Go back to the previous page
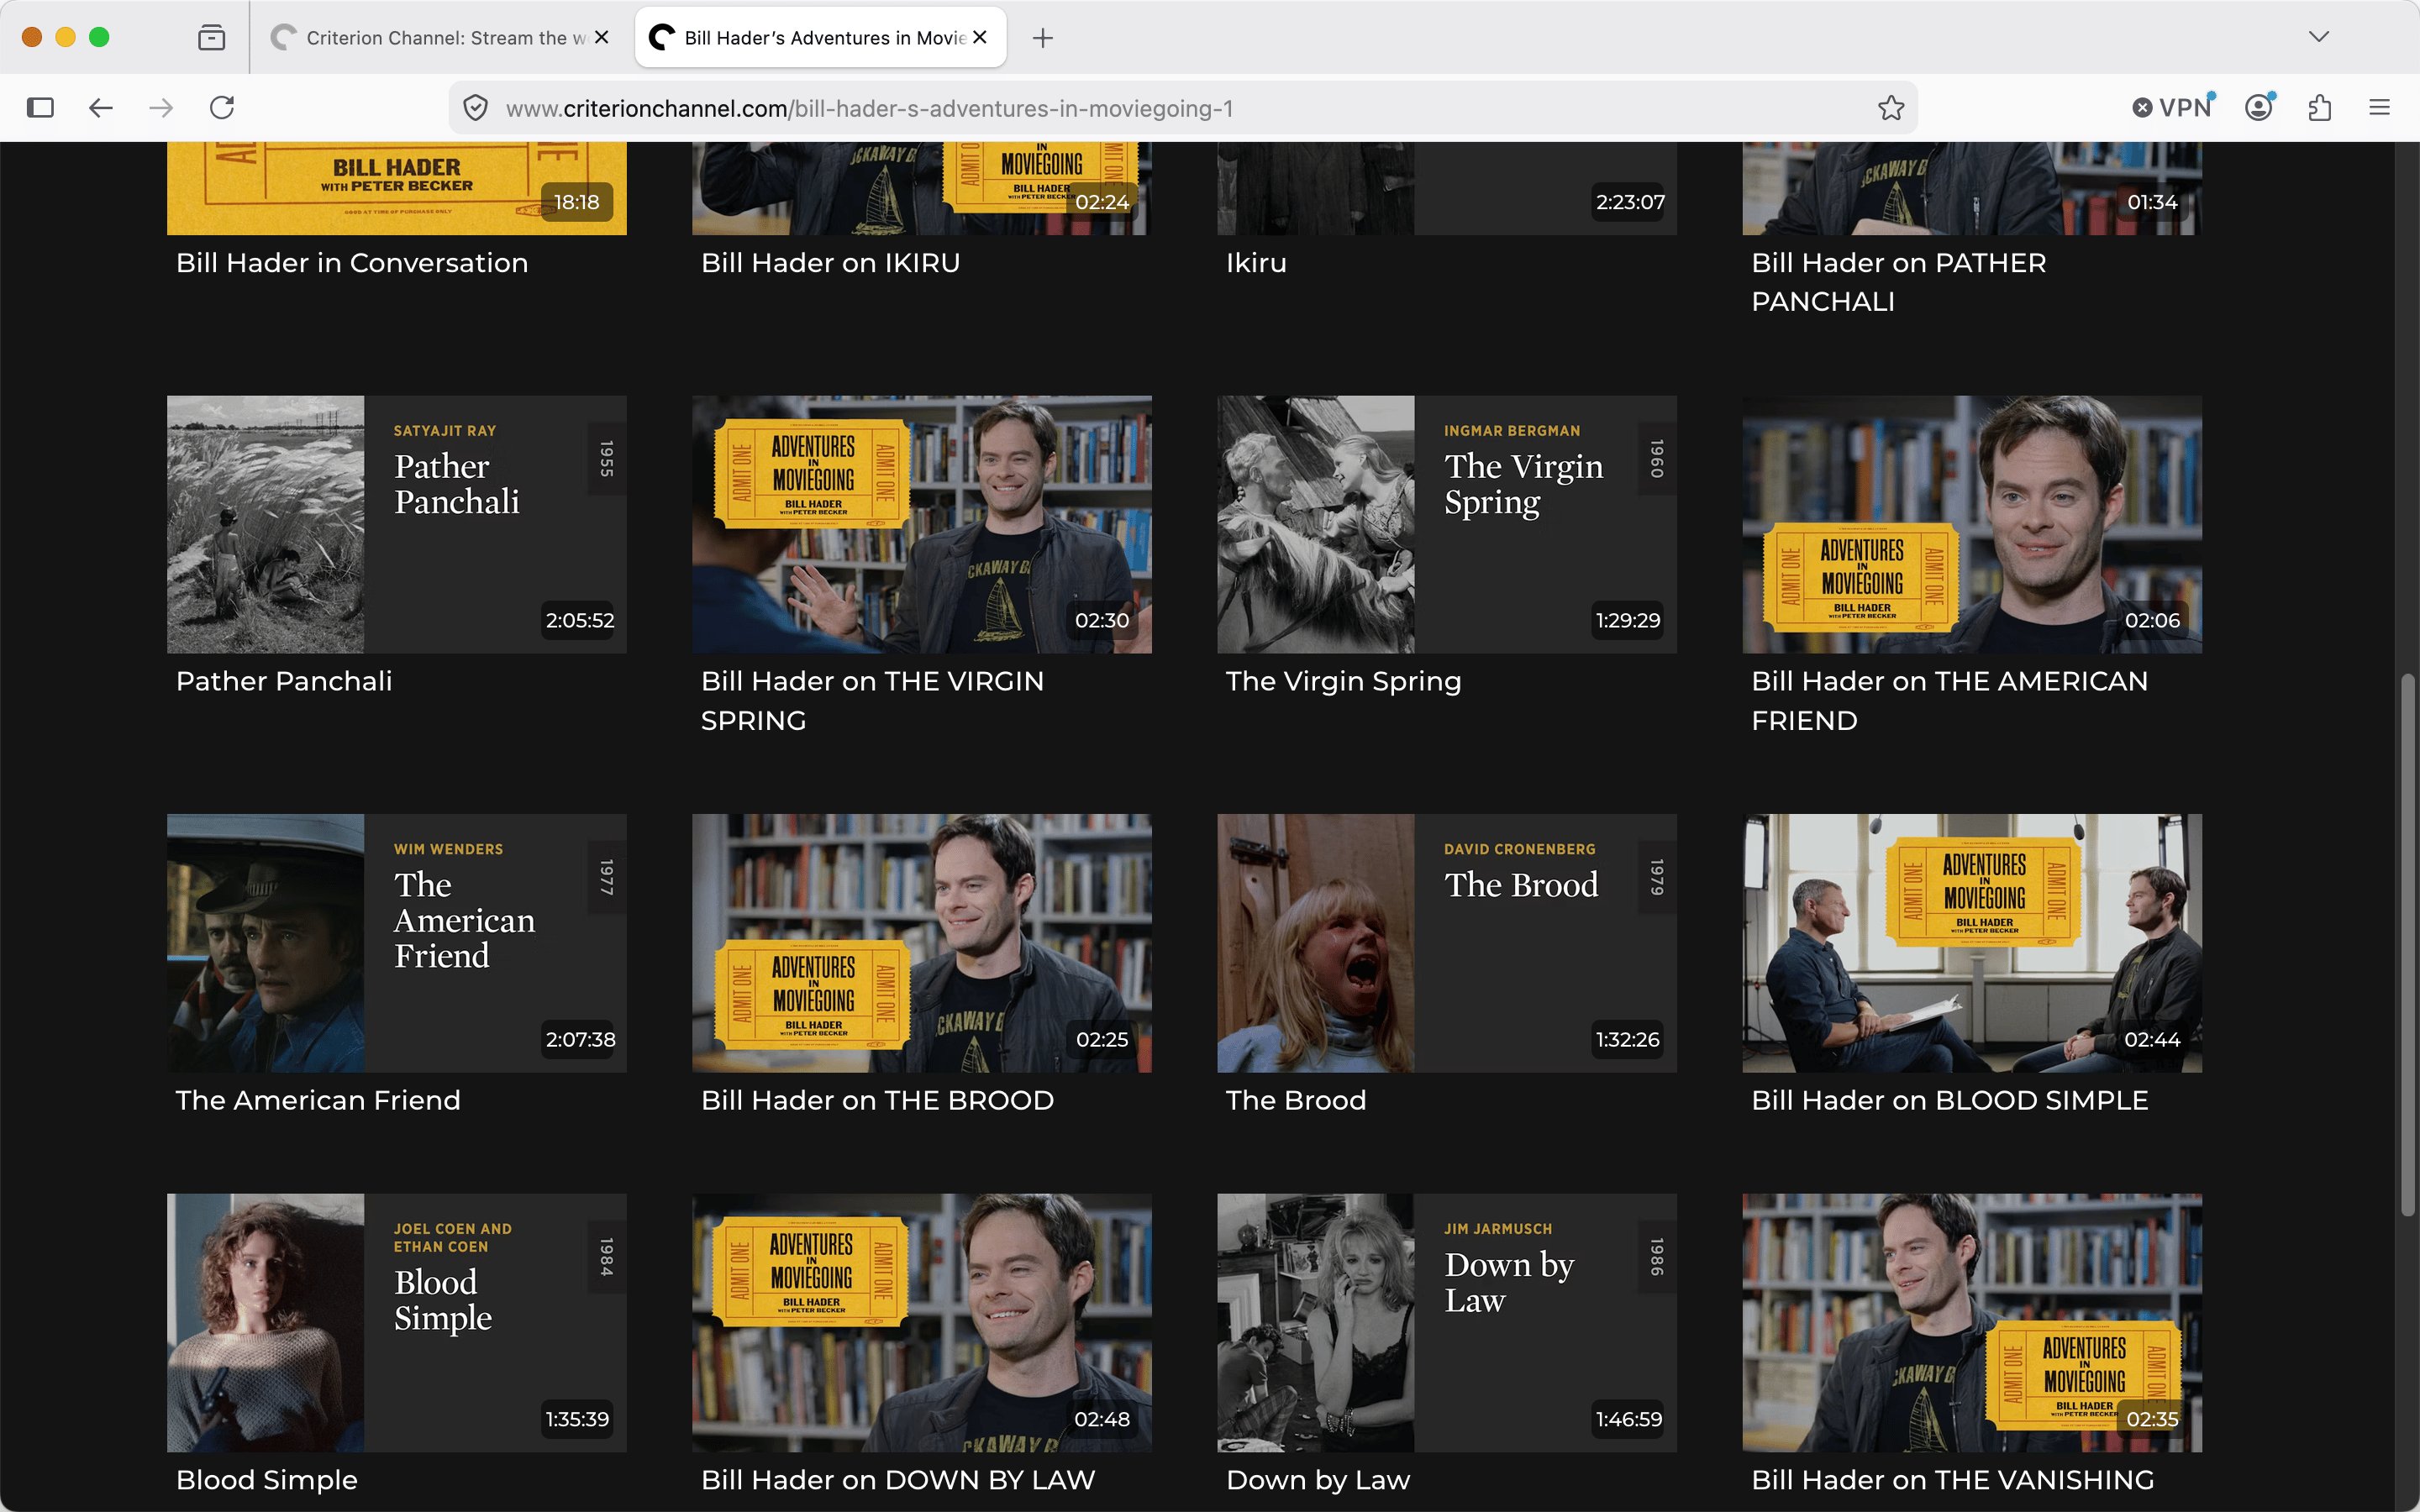 (101, 108)
